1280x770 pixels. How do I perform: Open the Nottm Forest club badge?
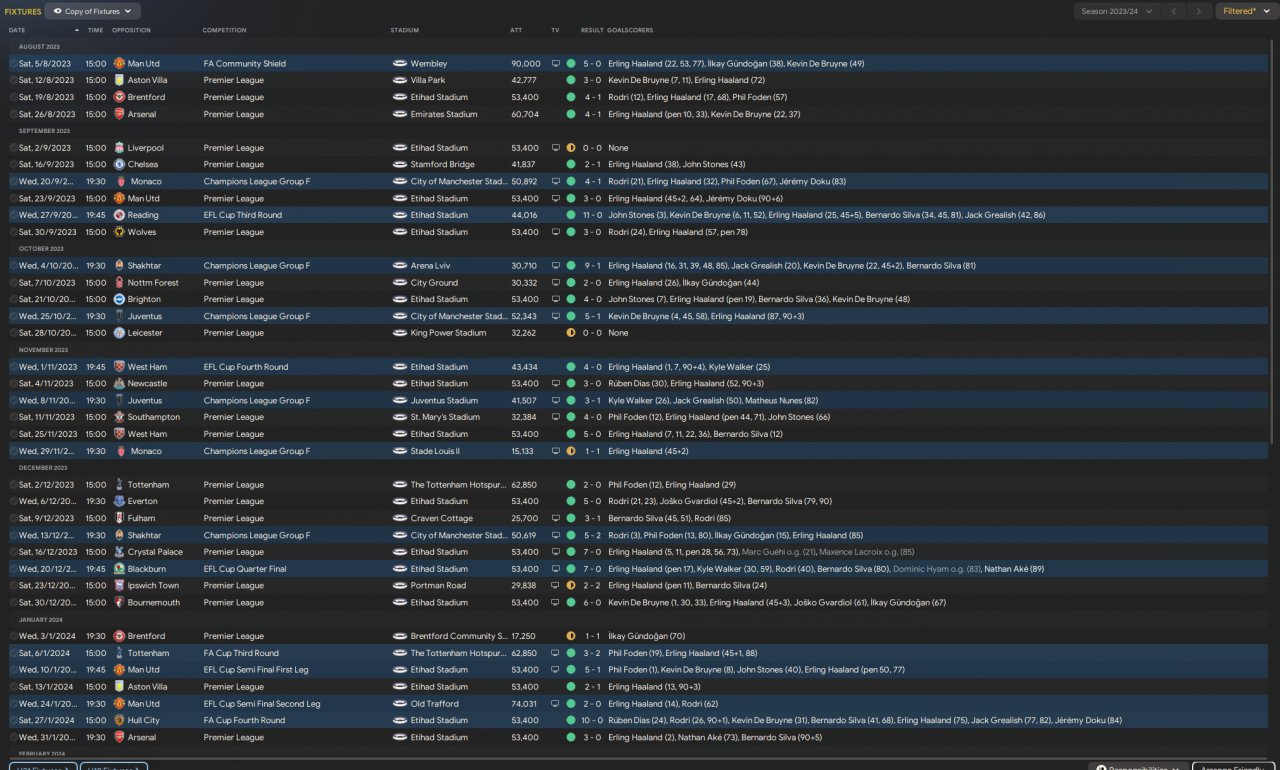(119, 283)
